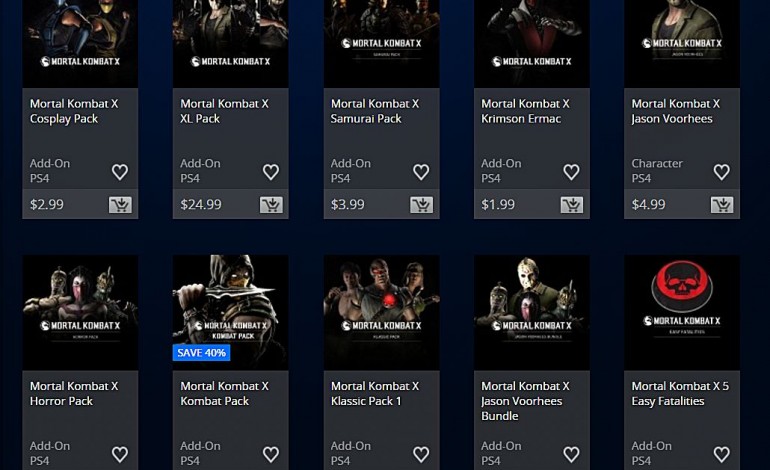Image resolution: width=770 pixels, height=470 pixels.
Task: Toggle wishlist heart for Samurai Pack
Action: pos(421,172)
